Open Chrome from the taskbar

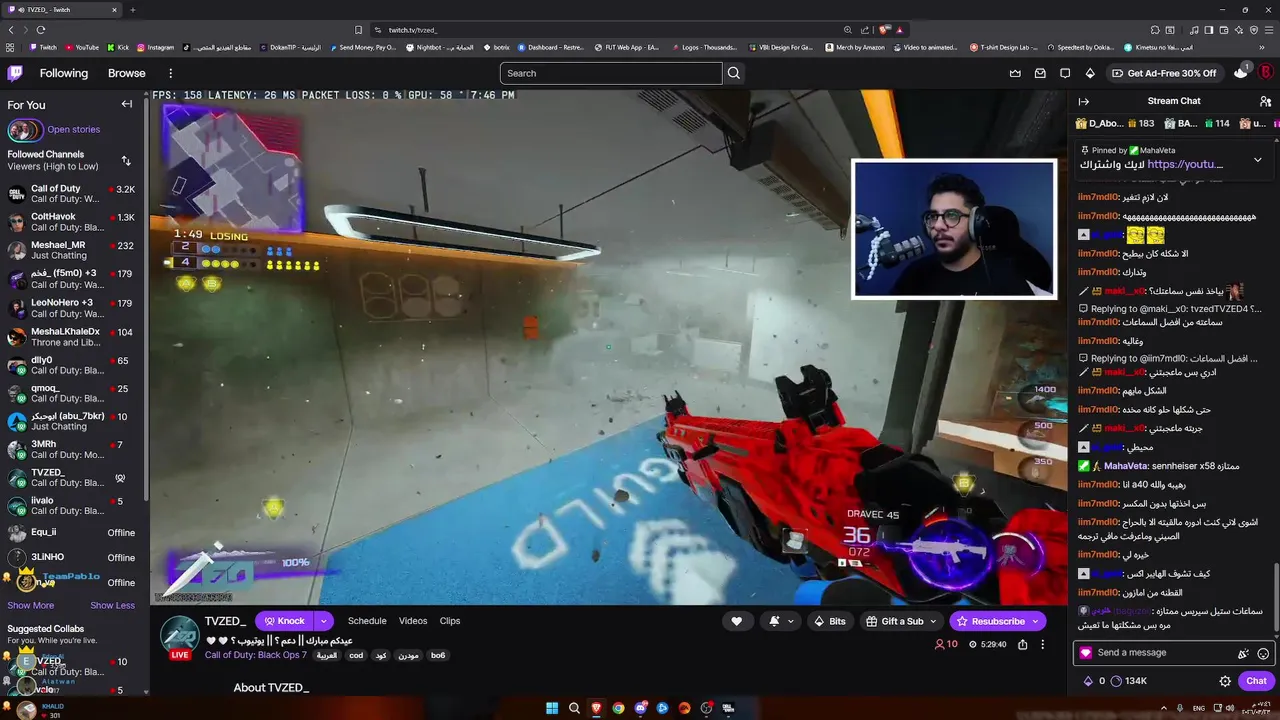click(618, 708)
